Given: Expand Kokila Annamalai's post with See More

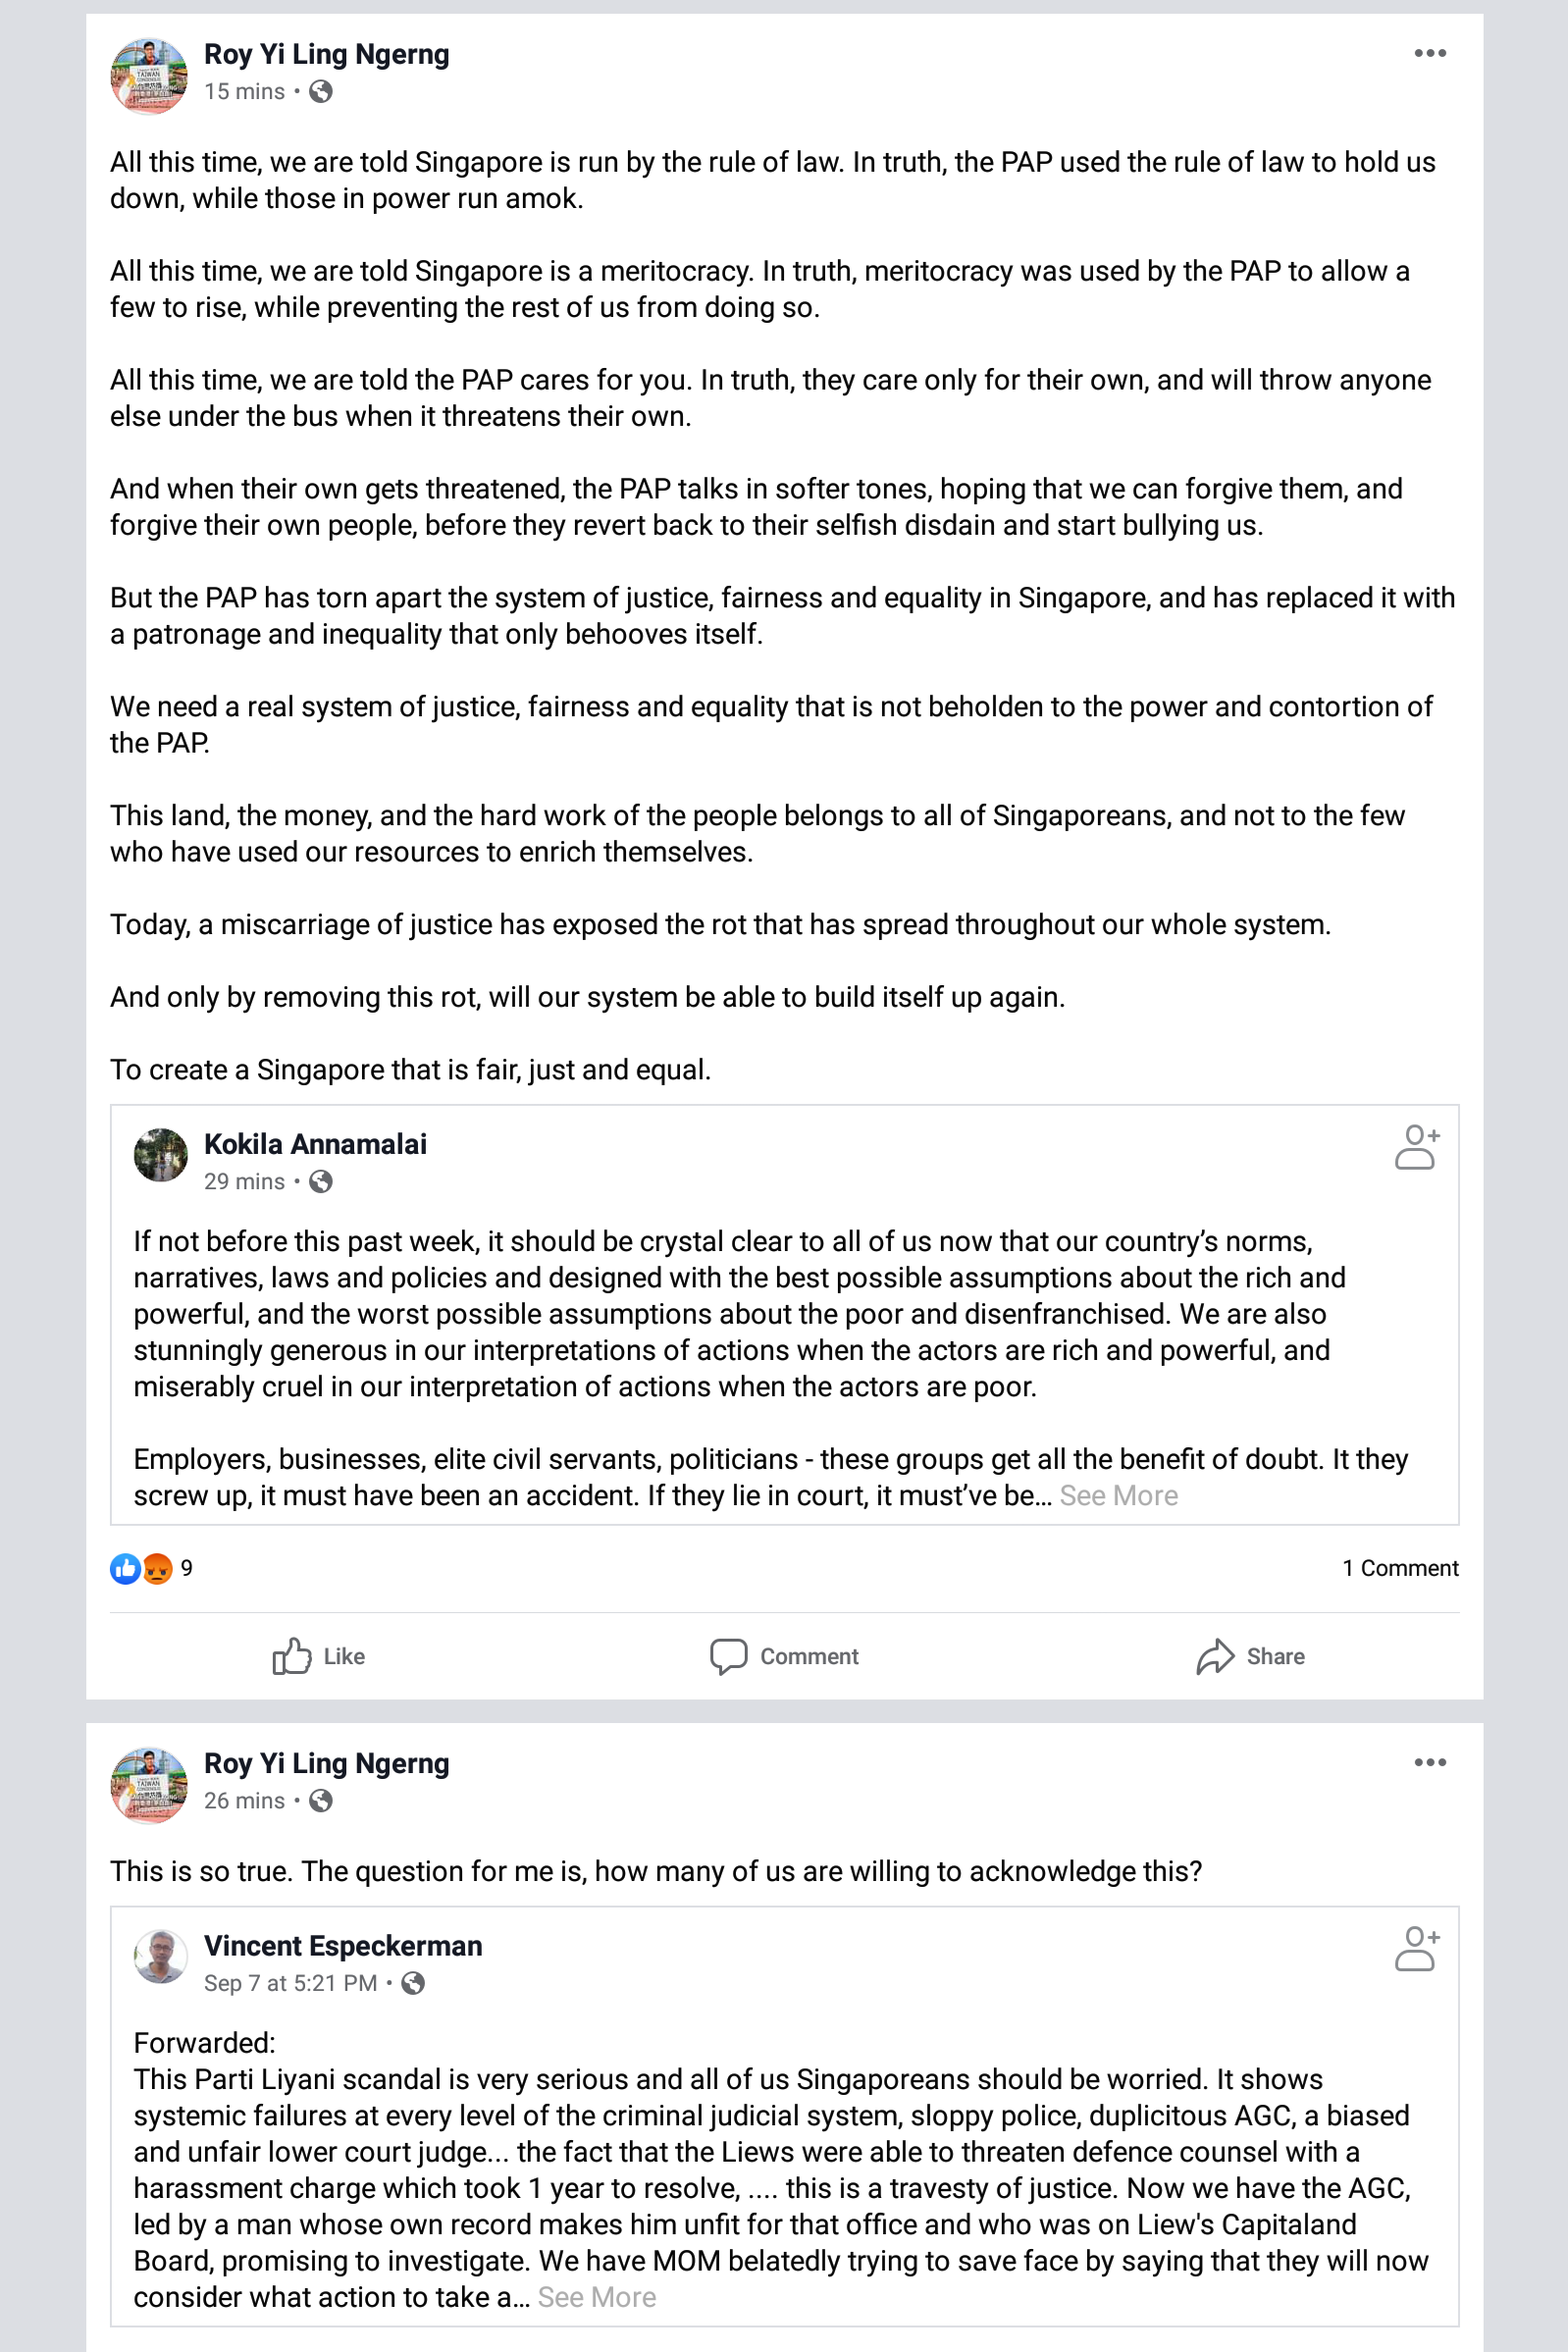Looking at the screenshot, I should point(1118,1496).
